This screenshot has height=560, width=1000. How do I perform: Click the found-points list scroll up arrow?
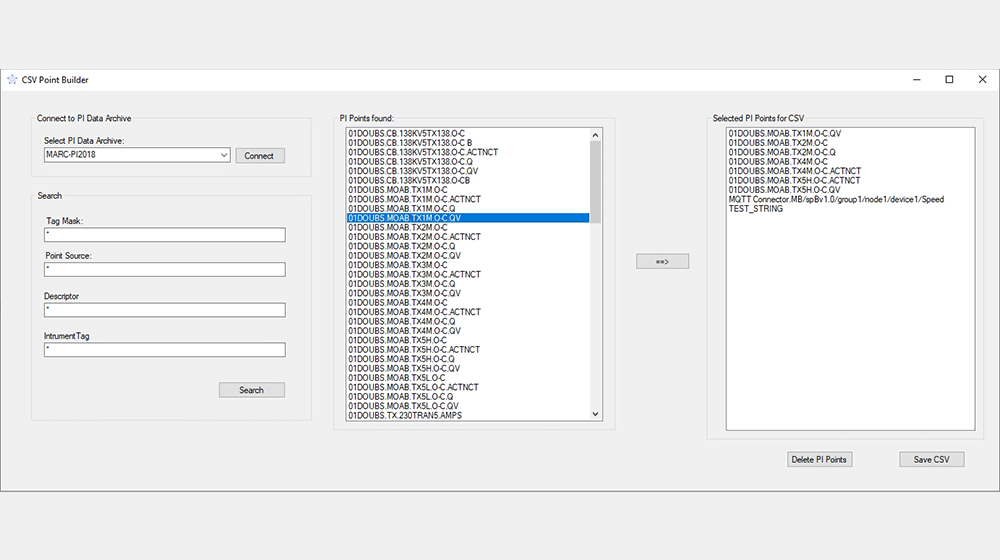click(x=595, y=135)
